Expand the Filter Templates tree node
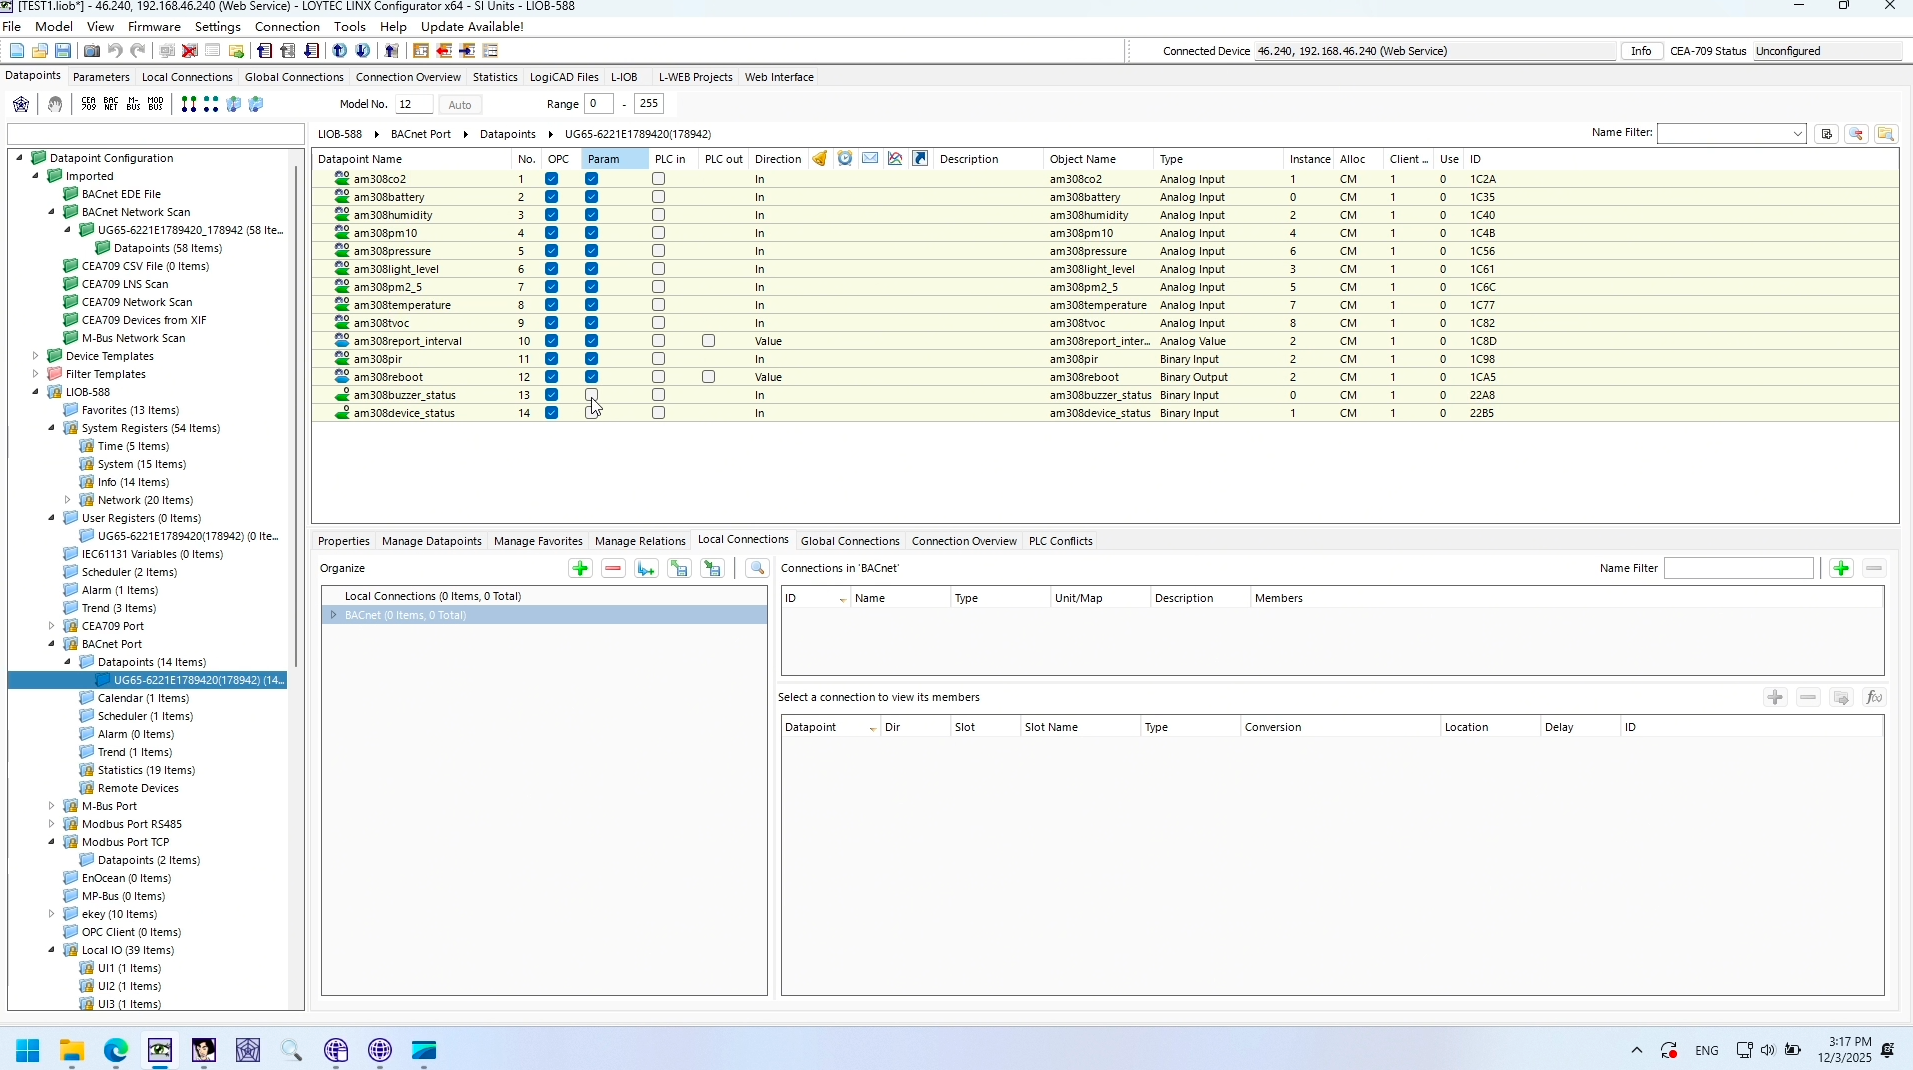The image size is (1913, 1070). pos(36,374)
